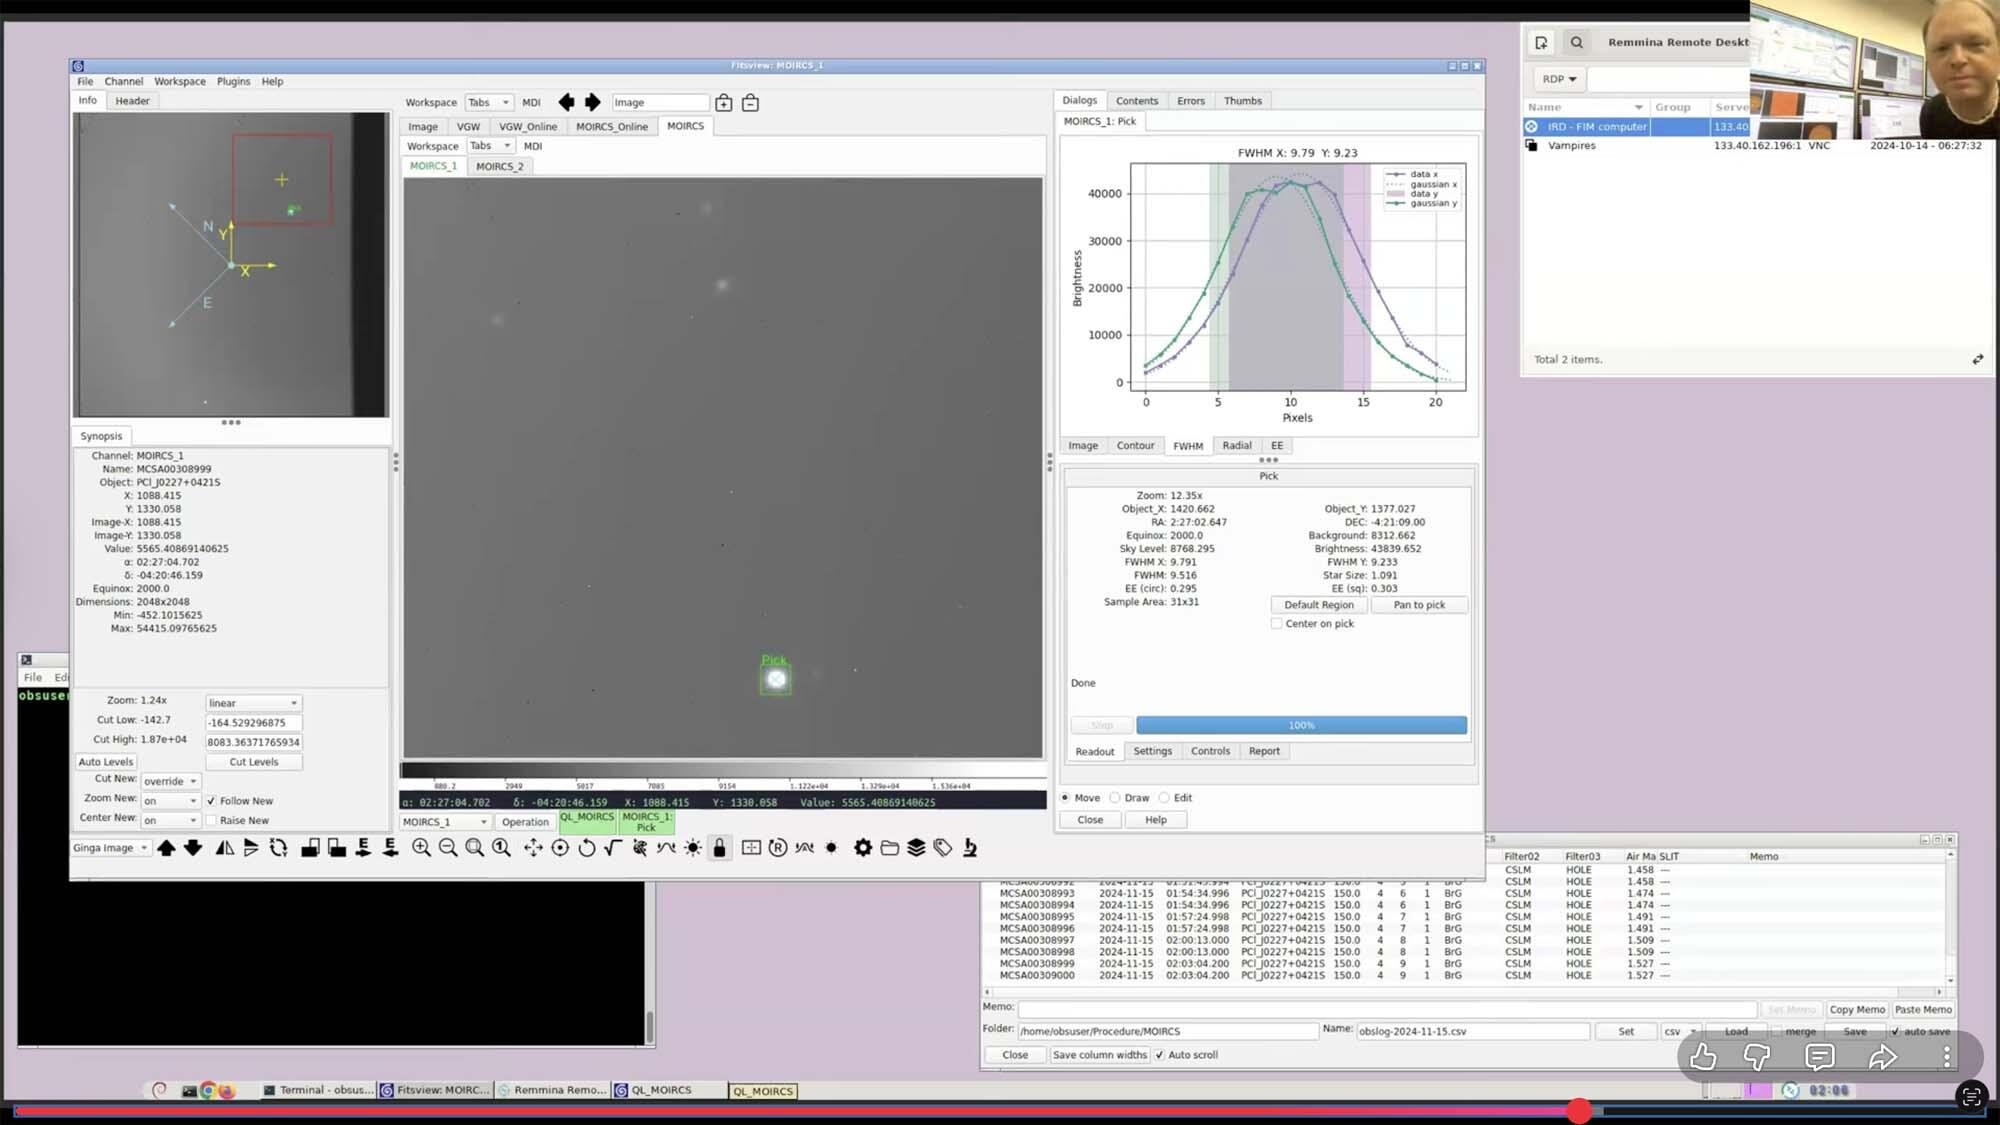2000x1125 pixels.
Task: Open the linear color distribution dropdown
Action: [x=253, y=703]
